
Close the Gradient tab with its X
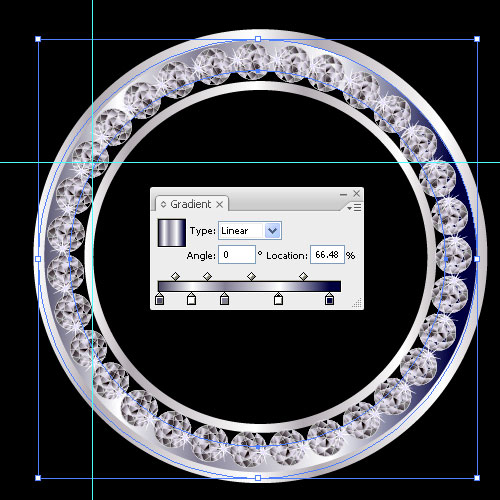point(220,204)
